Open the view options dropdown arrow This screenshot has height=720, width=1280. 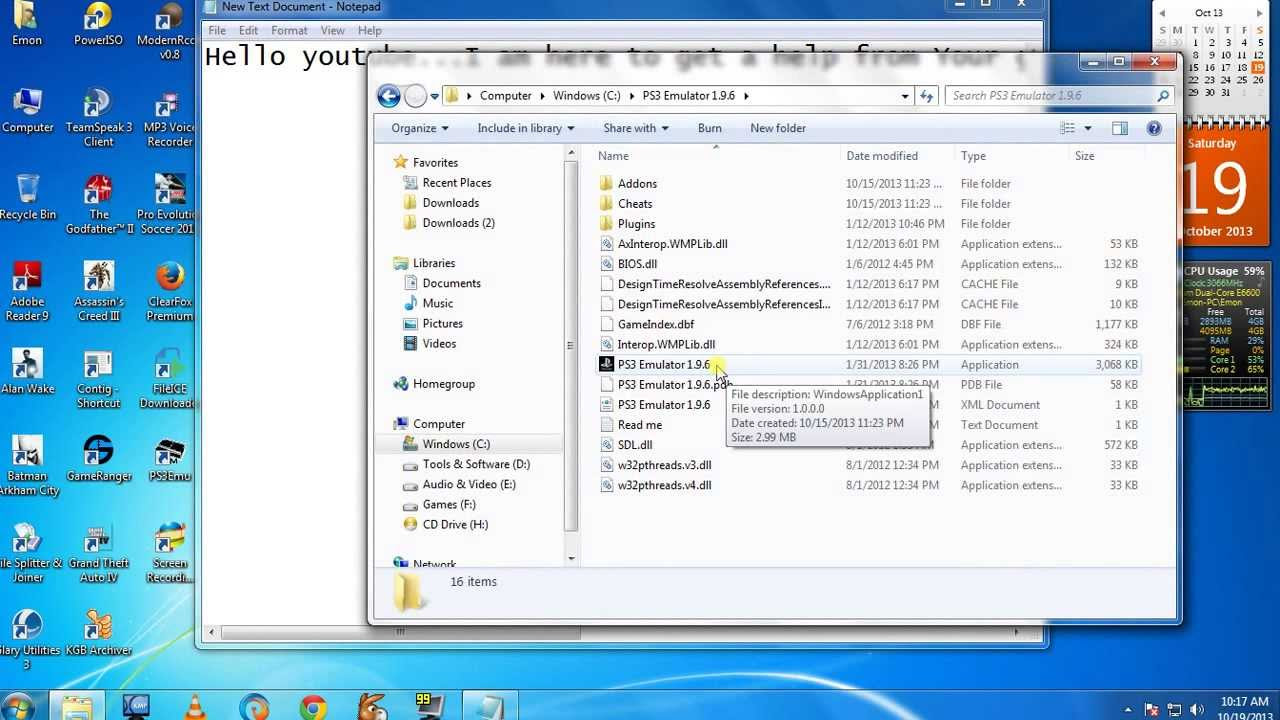pyautogui.click(x=1088, y=128)
